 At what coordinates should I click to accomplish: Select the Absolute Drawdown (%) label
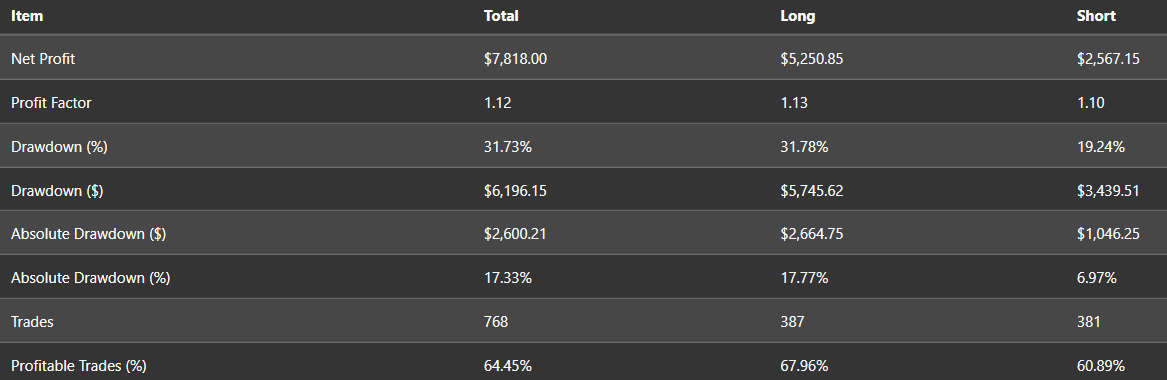(x=91, y=278)
